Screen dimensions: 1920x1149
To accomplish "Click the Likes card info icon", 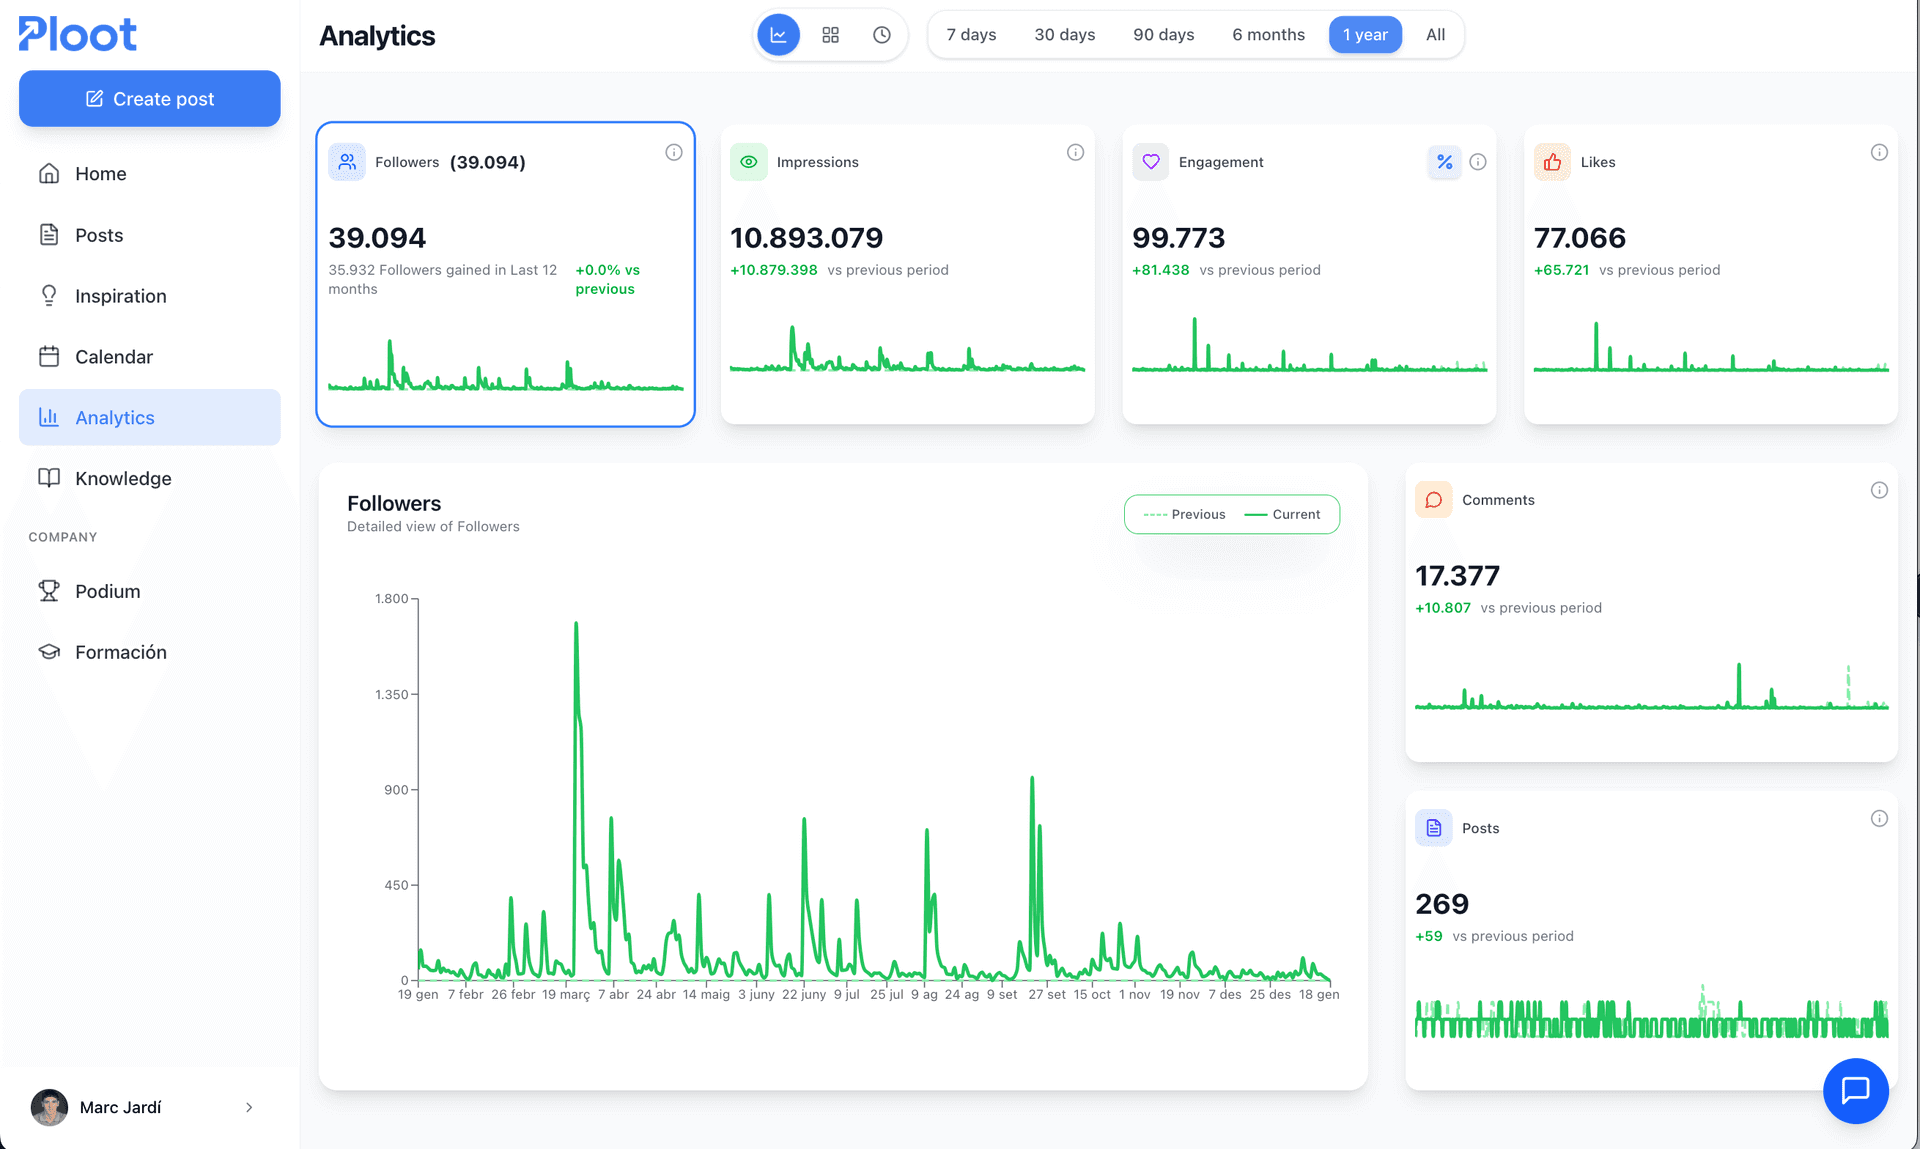I will tap(1879, 152).
